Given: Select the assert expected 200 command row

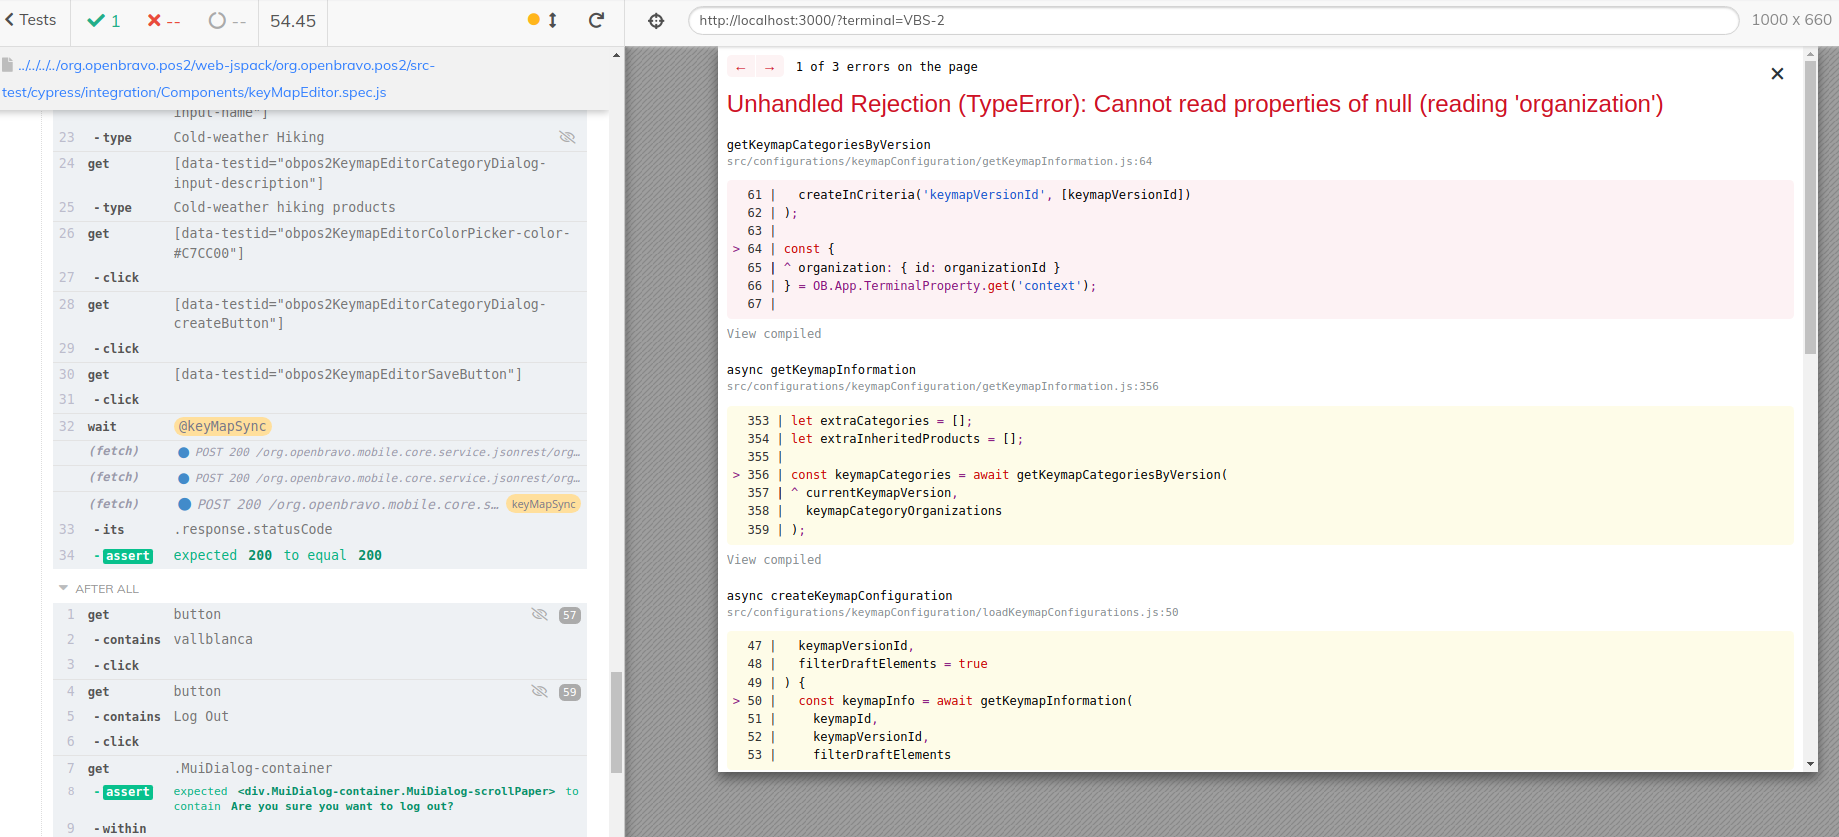Looking at the screenshot, I should [277, 555].
